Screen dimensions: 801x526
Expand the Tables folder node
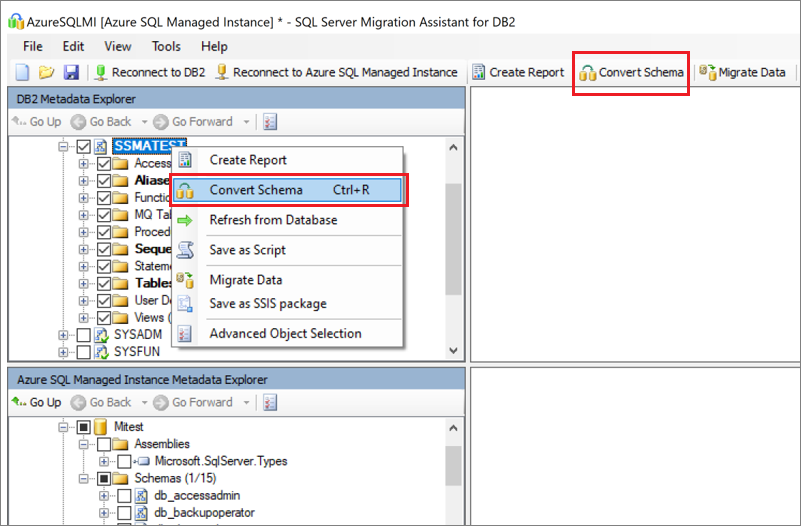(x=83, y=283)
